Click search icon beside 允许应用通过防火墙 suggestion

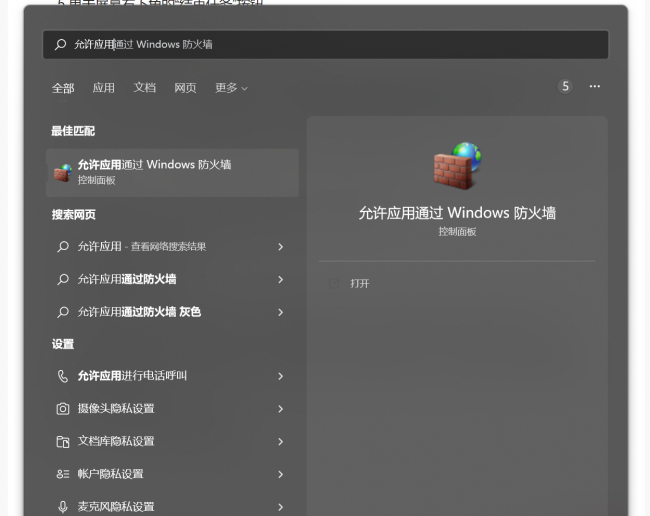click(x=63, y=279)
